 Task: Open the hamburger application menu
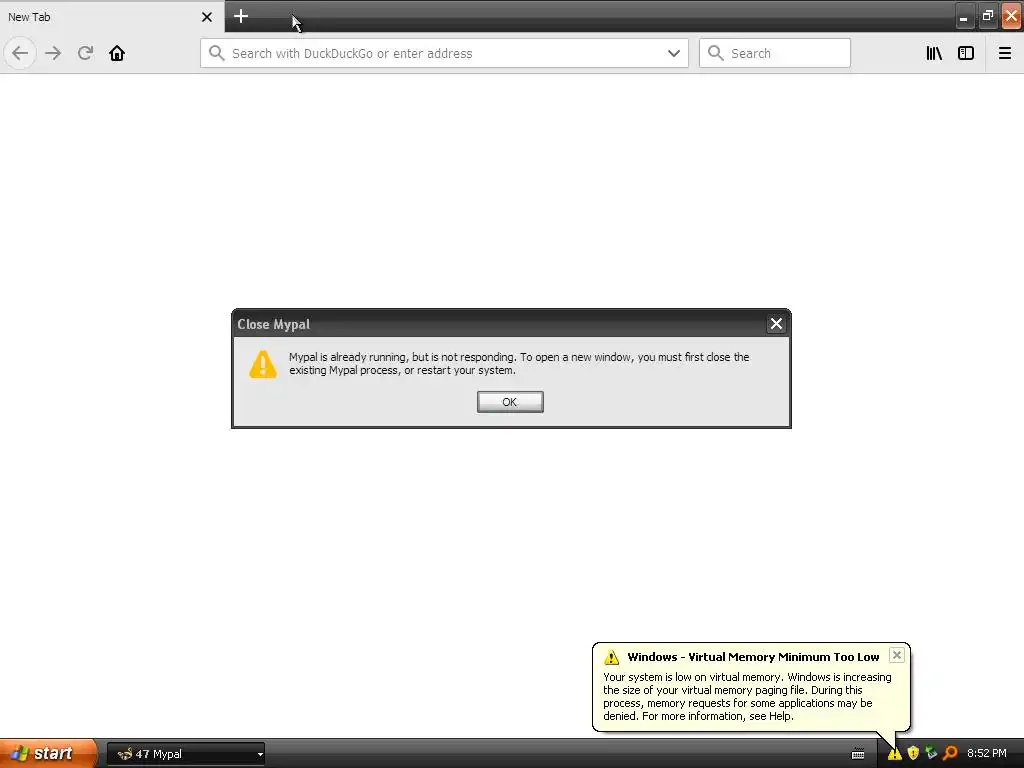[x=1005, y=53]
